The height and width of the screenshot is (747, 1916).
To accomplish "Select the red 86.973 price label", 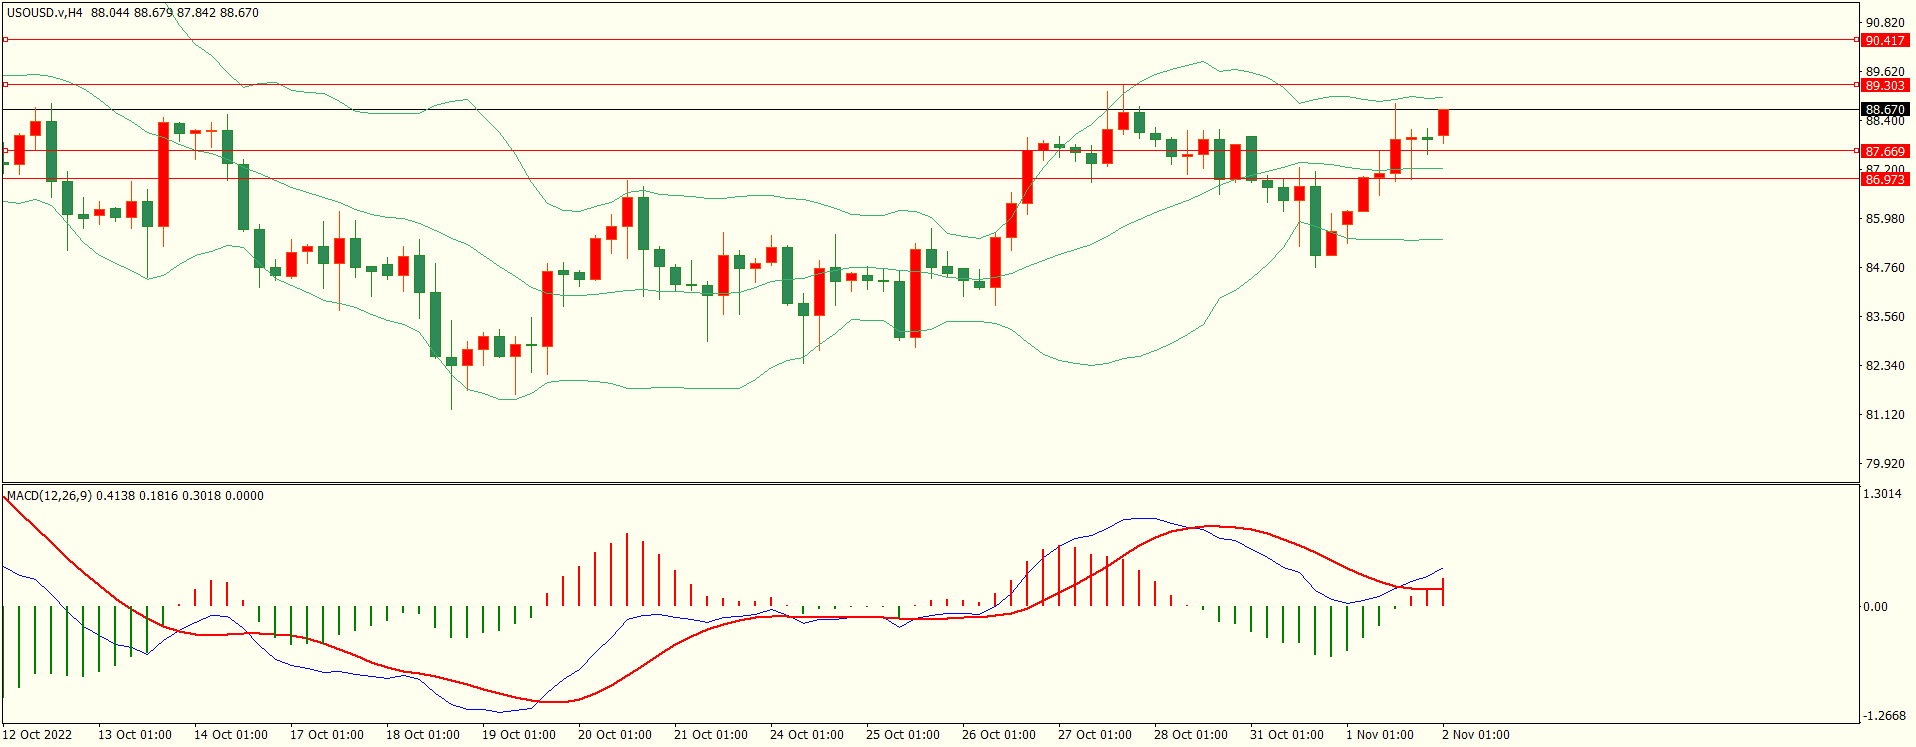I will [x=1885, y=179].
